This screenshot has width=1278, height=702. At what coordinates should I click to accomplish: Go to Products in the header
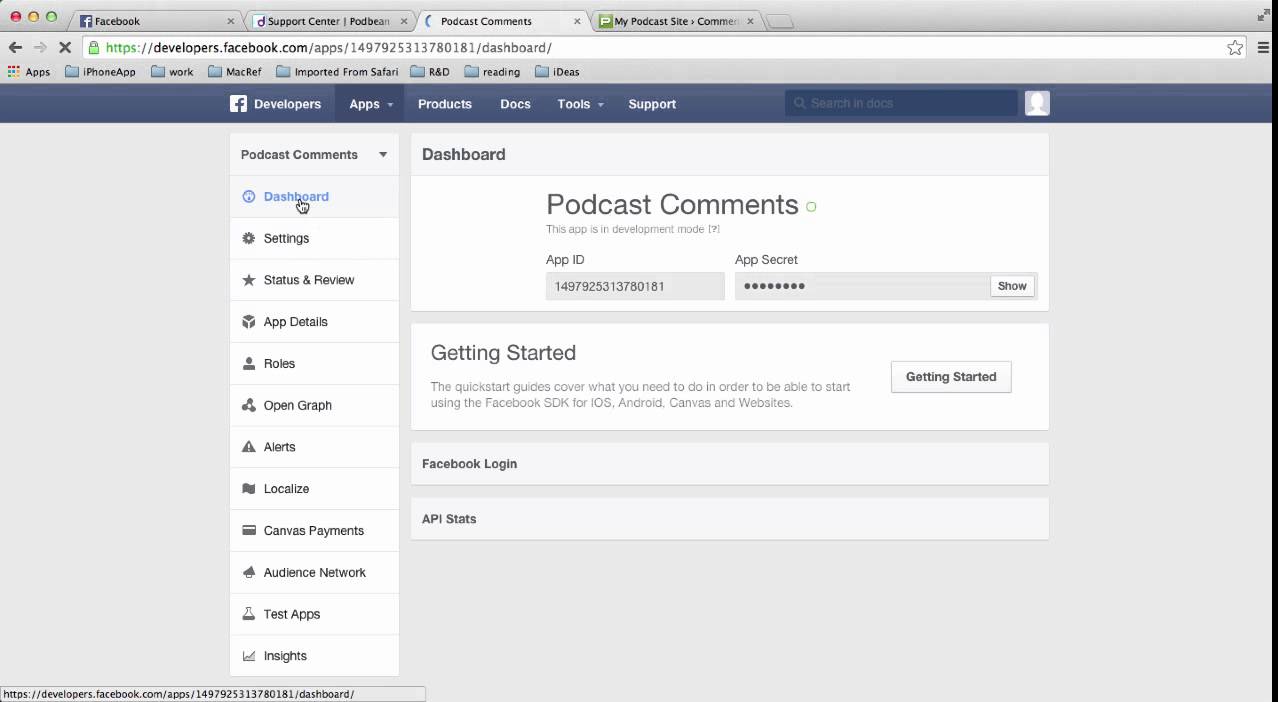(445, 104)
